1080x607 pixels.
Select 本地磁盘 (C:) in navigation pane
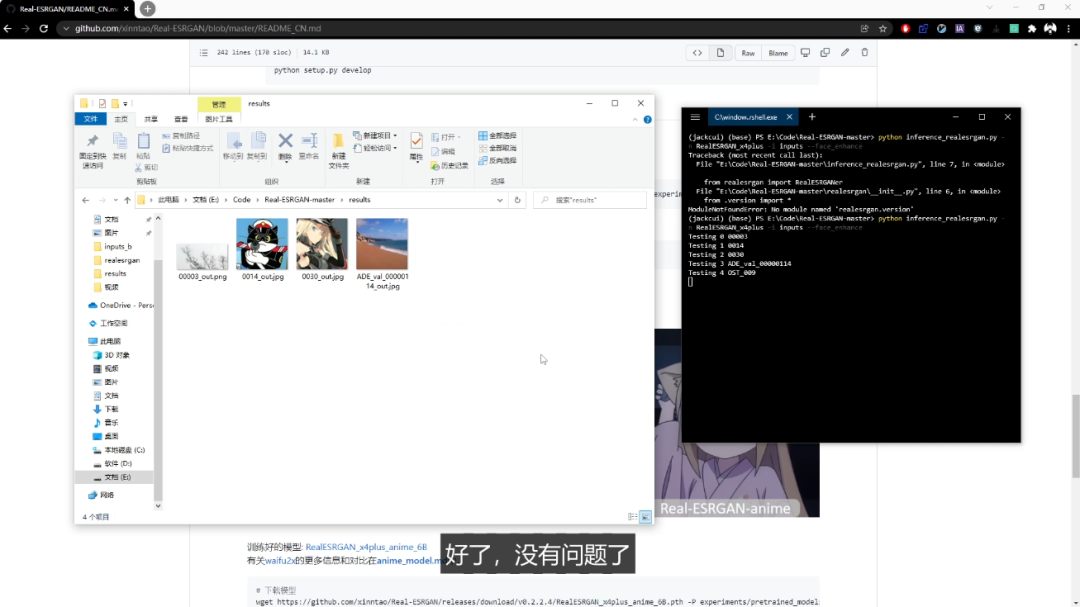(118, 450)
